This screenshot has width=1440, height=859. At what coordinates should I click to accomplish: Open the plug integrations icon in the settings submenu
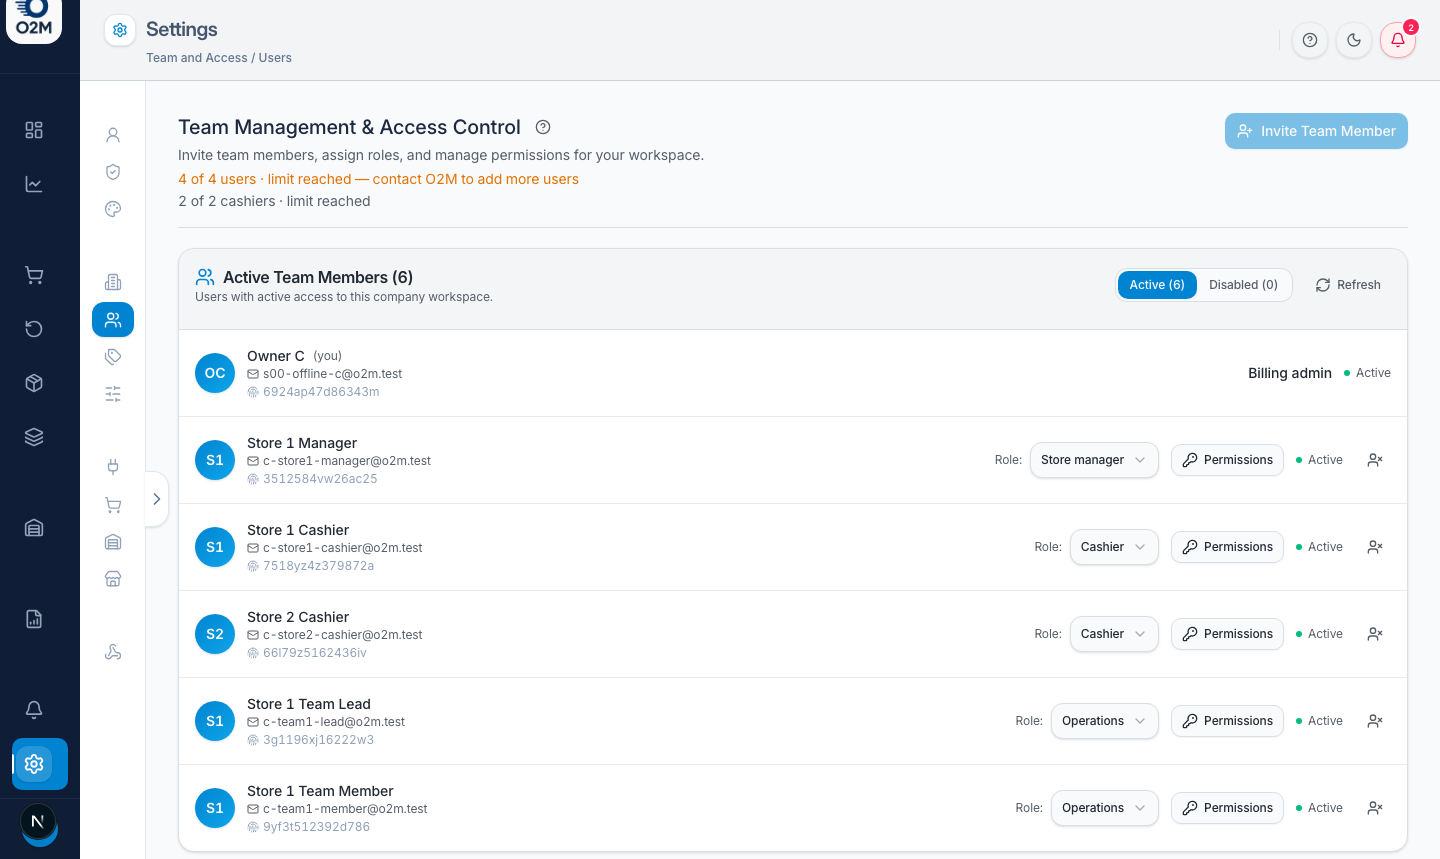(x=113, y=467)
